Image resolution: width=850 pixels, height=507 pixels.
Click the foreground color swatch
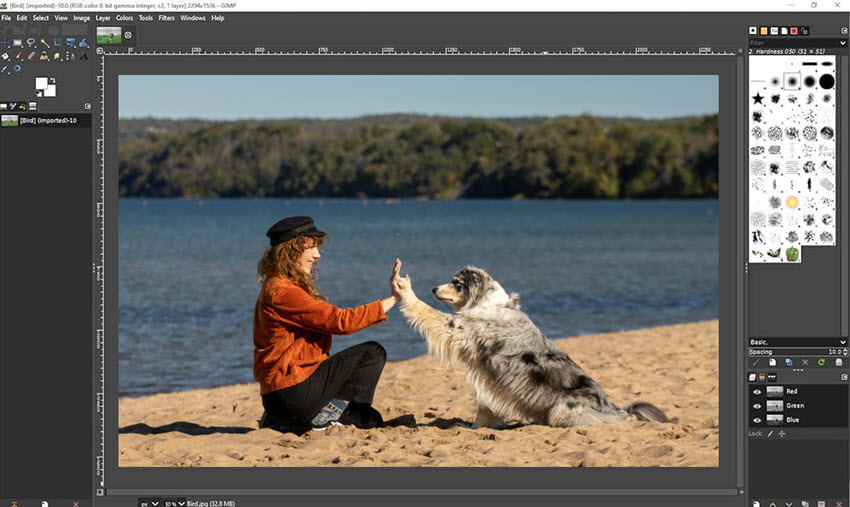click(x=42, y=83)
